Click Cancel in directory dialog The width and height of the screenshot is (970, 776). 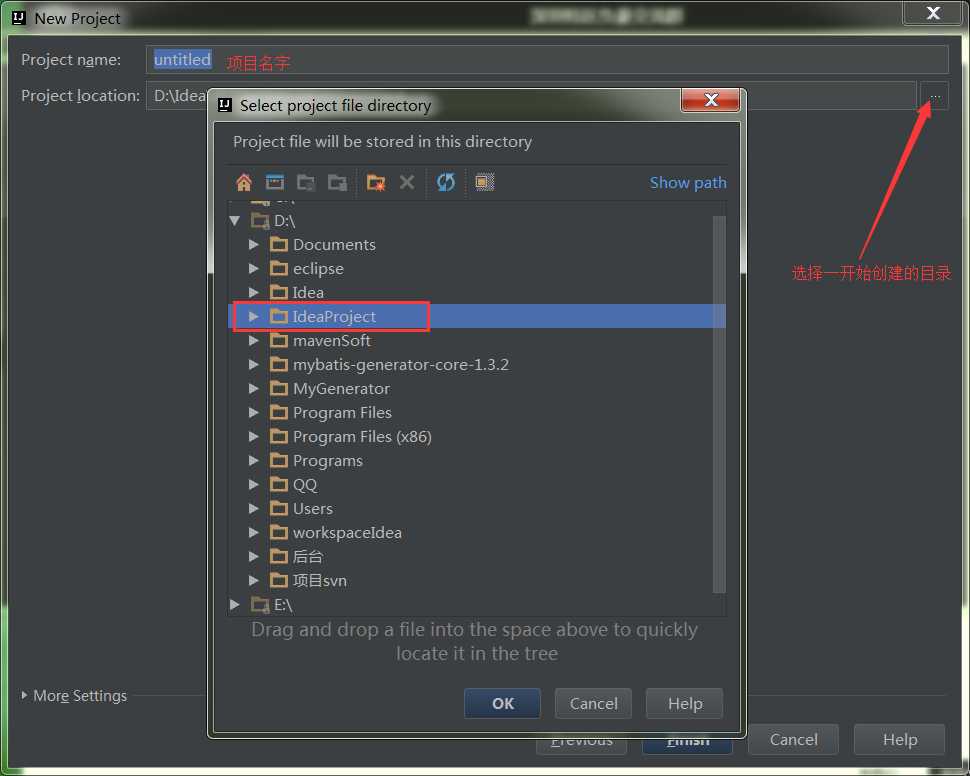point(593,704)
